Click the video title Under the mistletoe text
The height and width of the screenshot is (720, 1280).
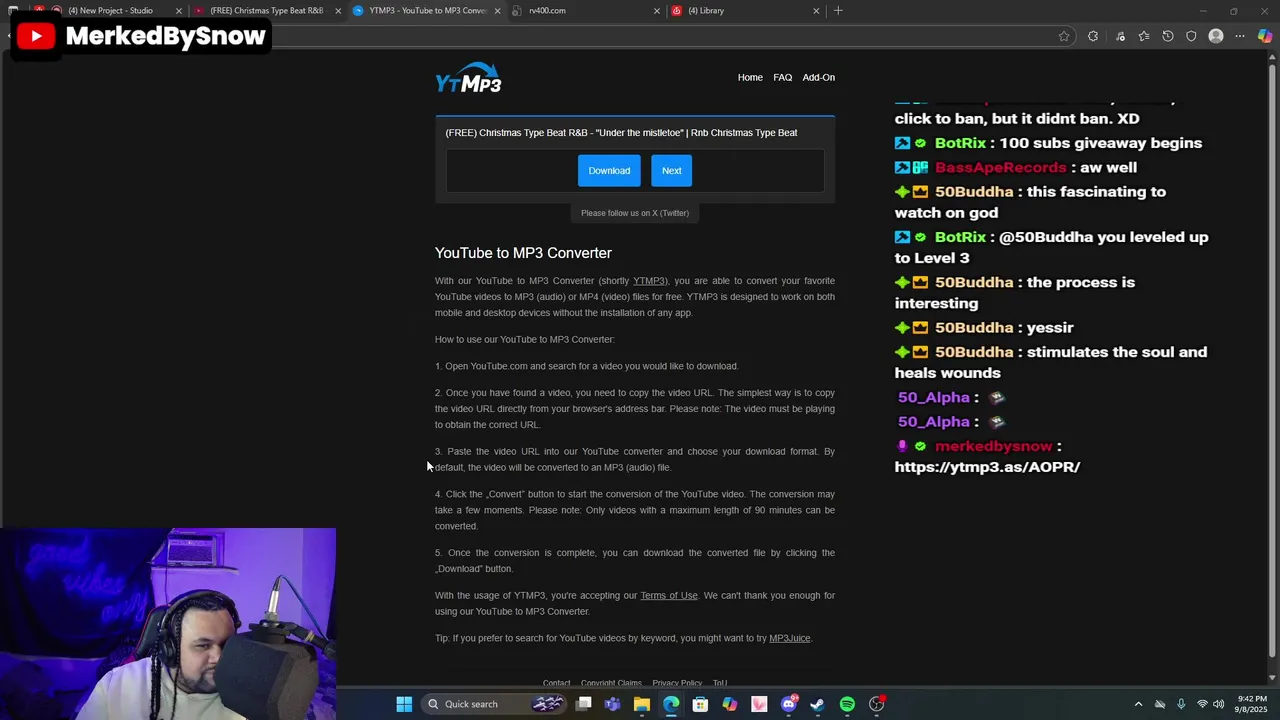coord(621,133)
